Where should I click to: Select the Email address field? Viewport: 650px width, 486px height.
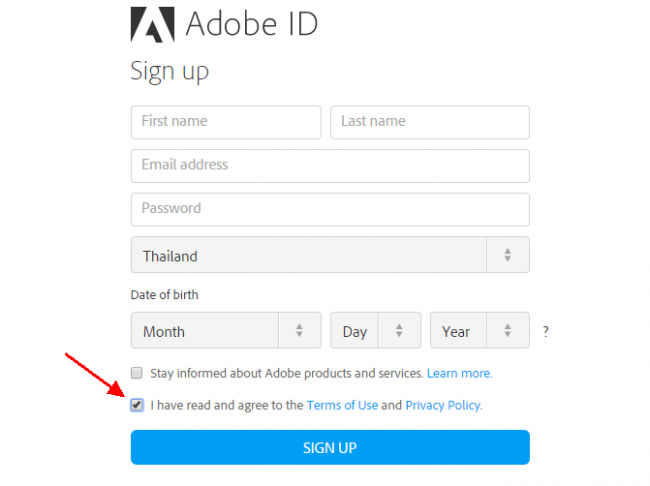pyautogui.click(x=330, y=166)
